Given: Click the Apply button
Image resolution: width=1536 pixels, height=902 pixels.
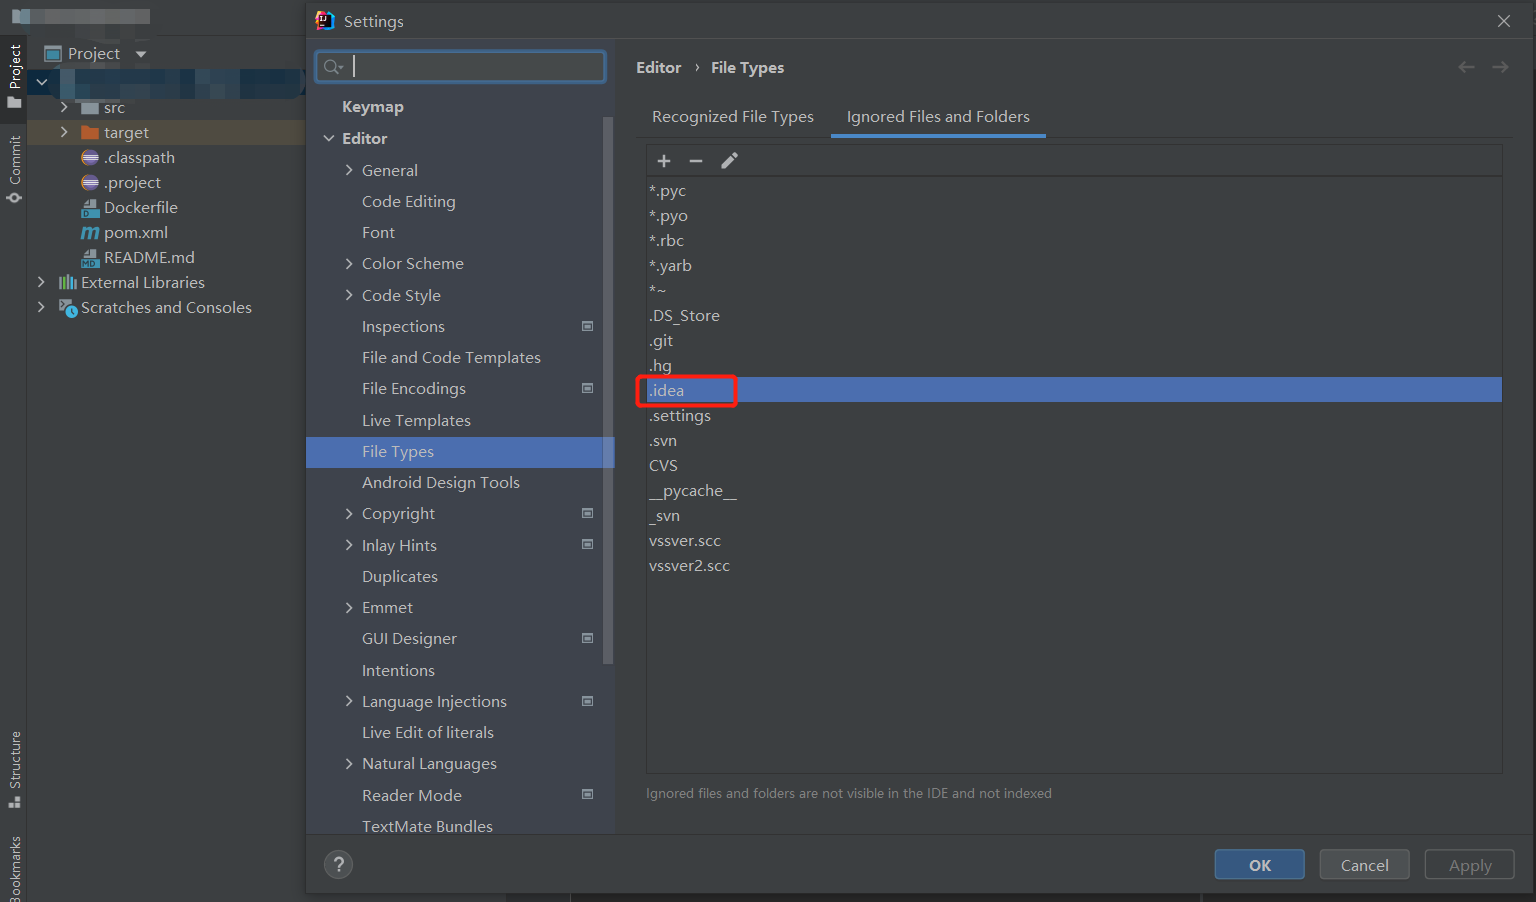Looking at the screenshot, I should coord(1470,865).
